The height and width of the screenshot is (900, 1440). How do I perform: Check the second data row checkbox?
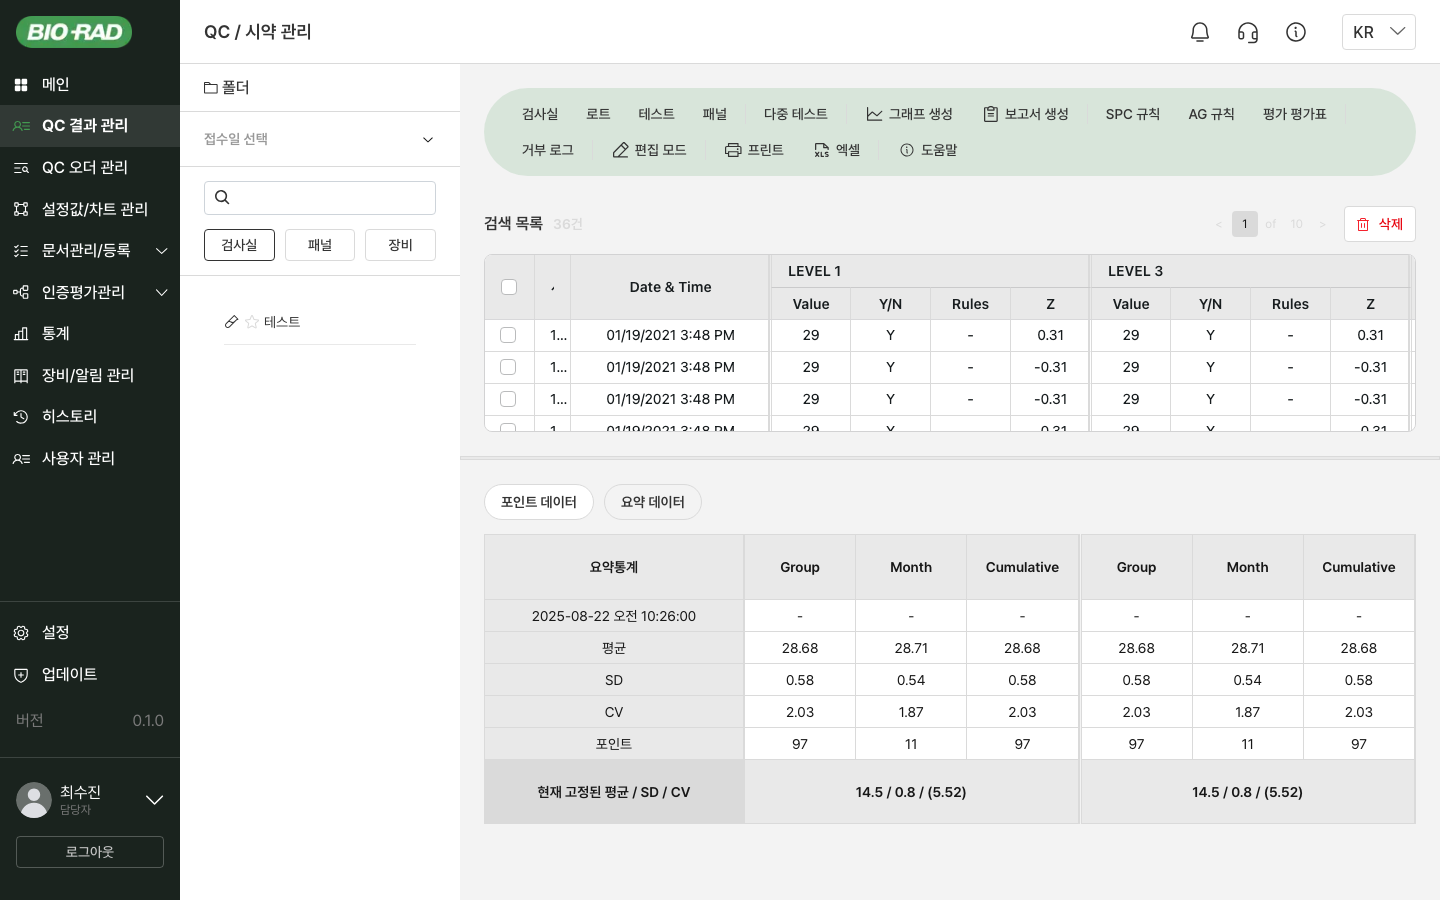(507, 367)
